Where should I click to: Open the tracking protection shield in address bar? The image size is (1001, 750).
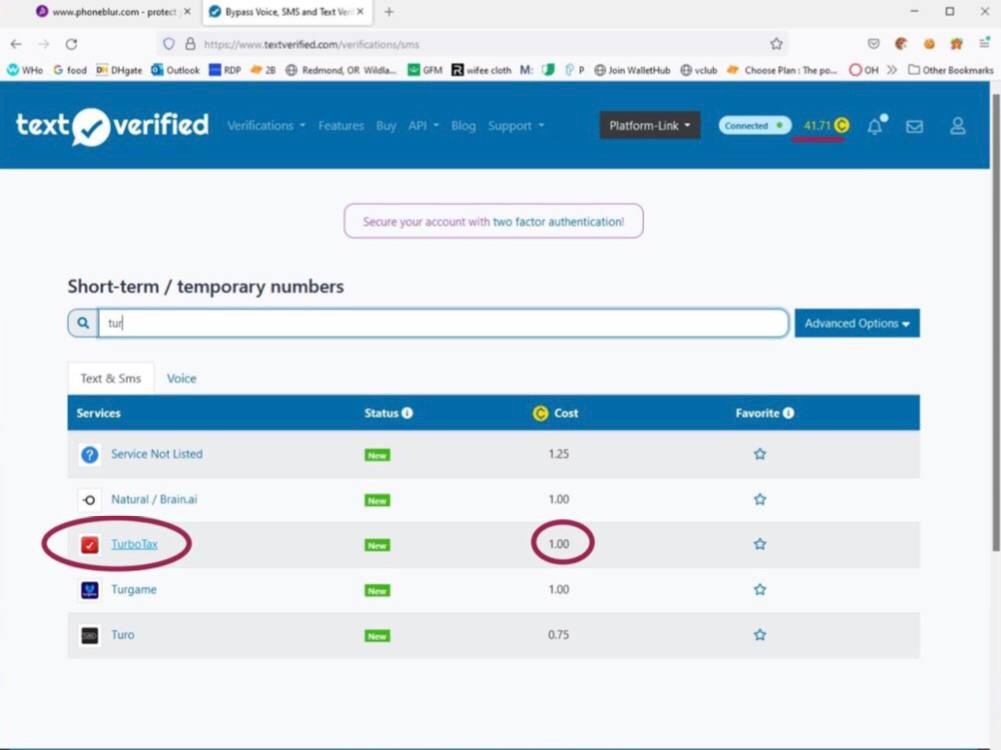pyautogui.click(x=169, y=44)
